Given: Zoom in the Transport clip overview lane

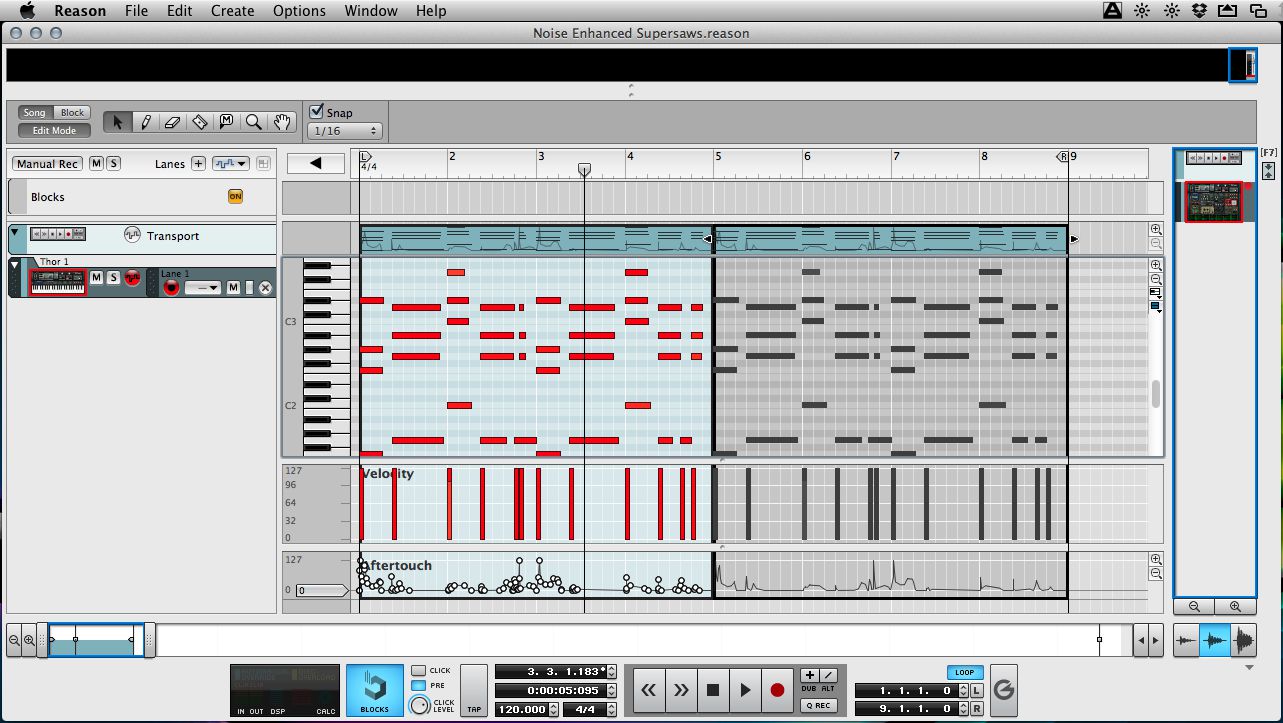Looking at the screenshot, I should 1156,229.
